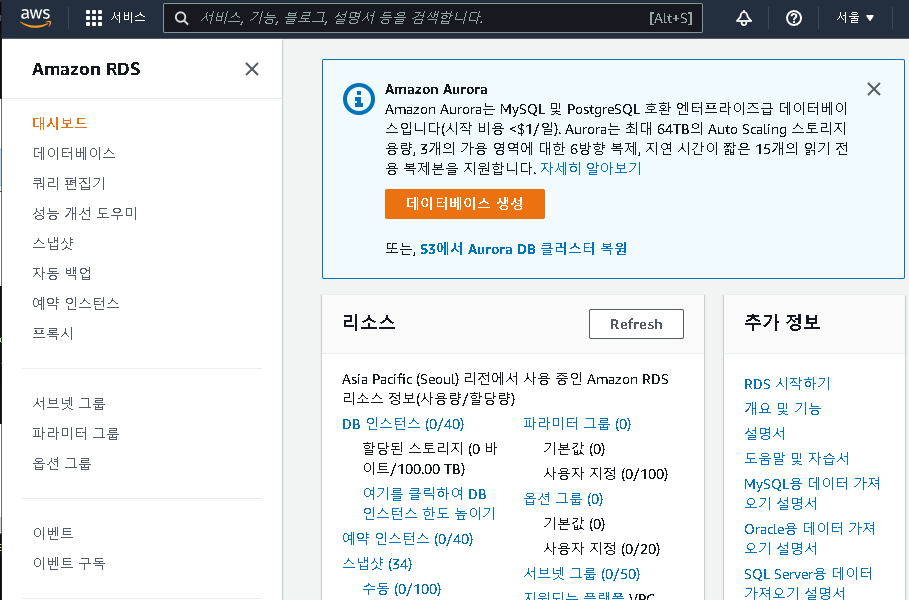909x600 pixels.
Task: Click 사용자 지정 (0/100) text
Action: click(x=605, y=474)
